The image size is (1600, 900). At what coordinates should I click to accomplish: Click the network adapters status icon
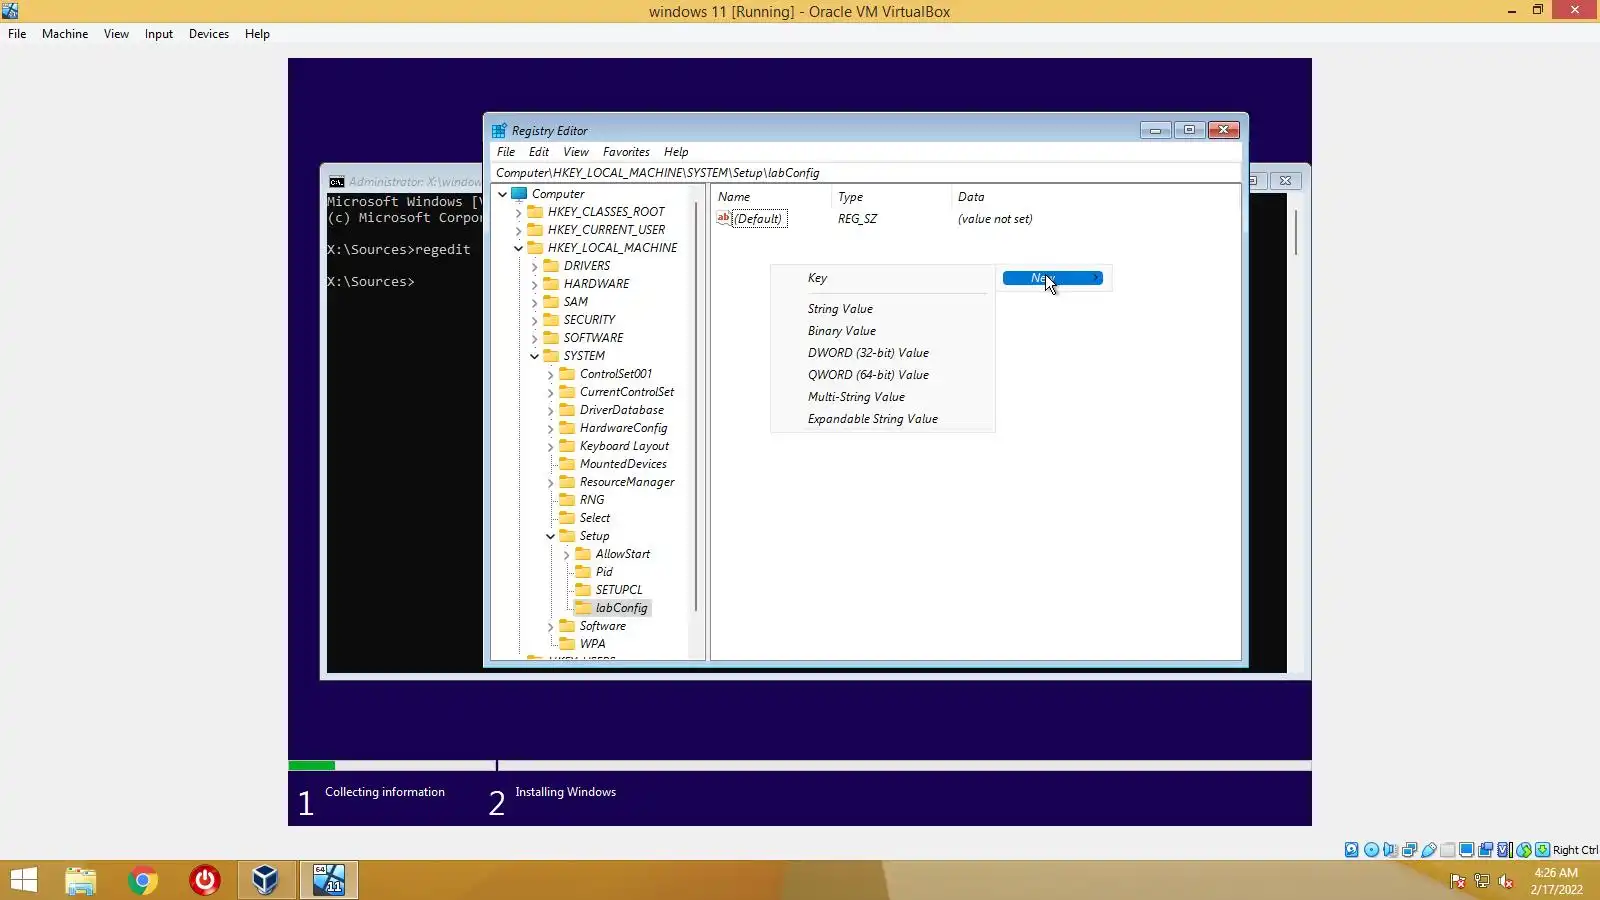pyautogui.click(x=1409, y=850)
